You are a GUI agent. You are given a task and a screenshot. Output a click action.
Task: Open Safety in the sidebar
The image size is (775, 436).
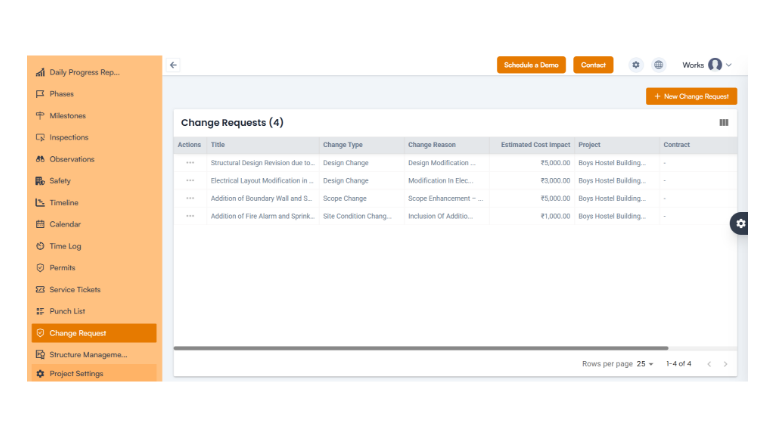[x=60, y=181]
